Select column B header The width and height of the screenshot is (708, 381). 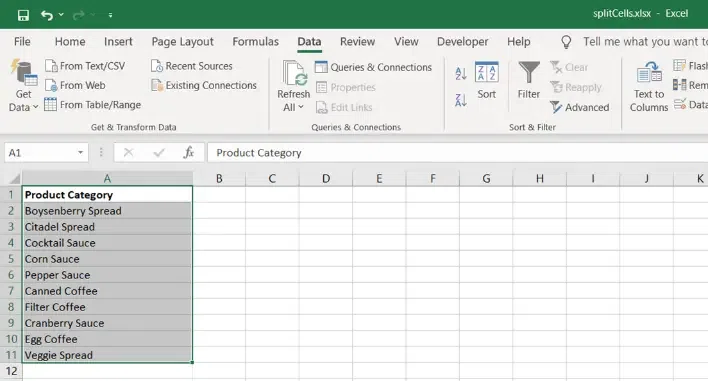pos(219,178)
